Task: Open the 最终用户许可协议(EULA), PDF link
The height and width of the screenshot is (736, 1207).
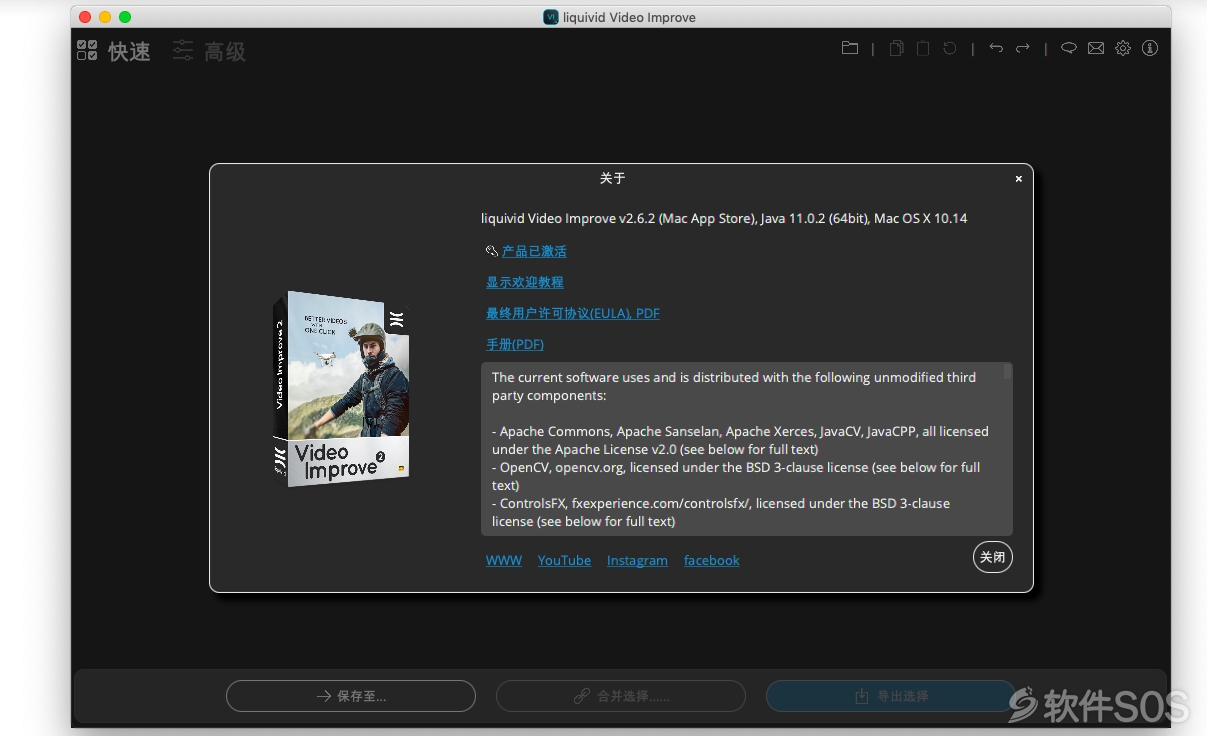Action: tap(573, 313)
